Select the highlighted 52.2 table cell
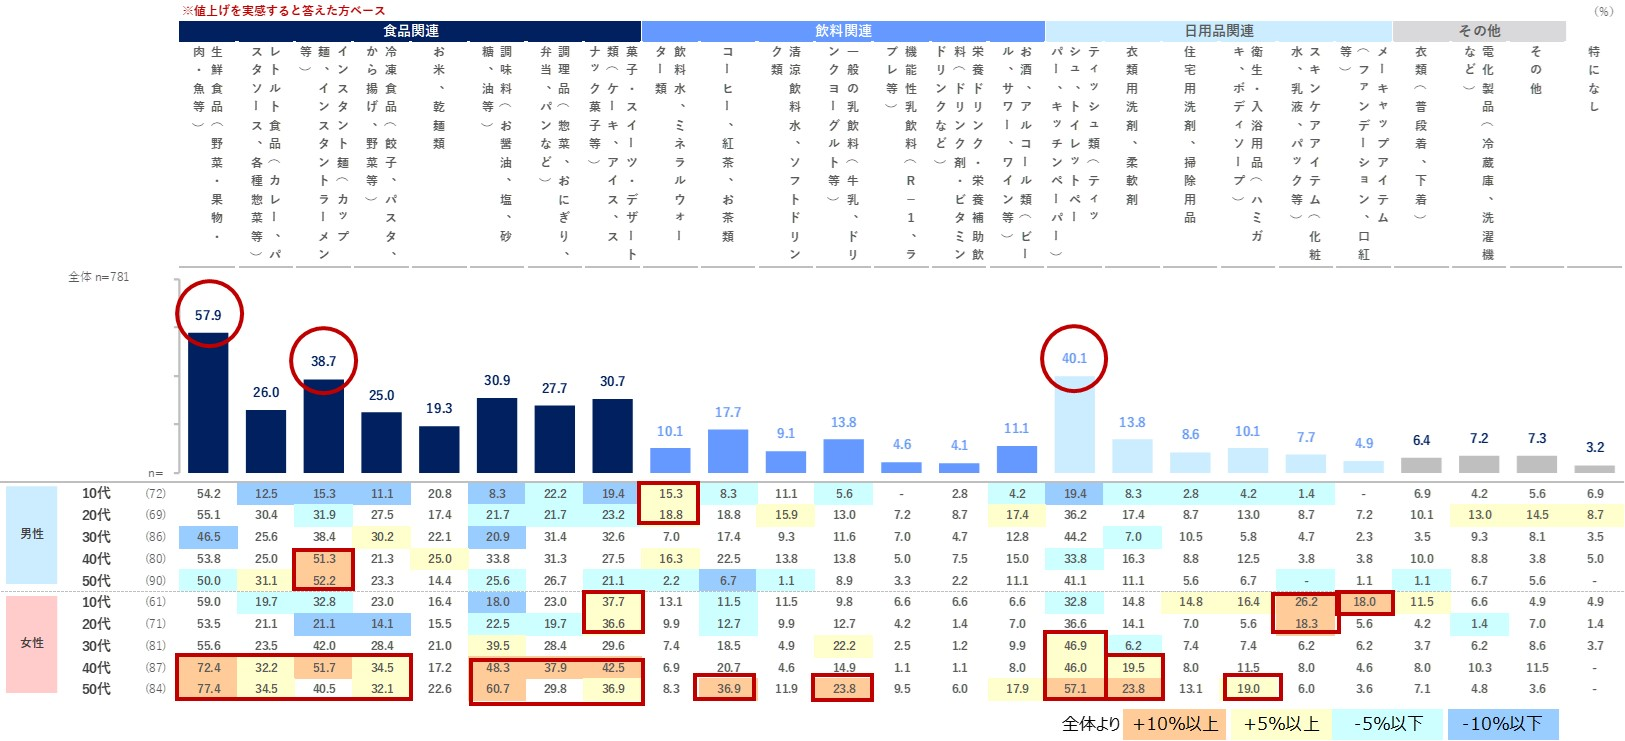Viewport: 1625px width, 741px height. point(324,580)
